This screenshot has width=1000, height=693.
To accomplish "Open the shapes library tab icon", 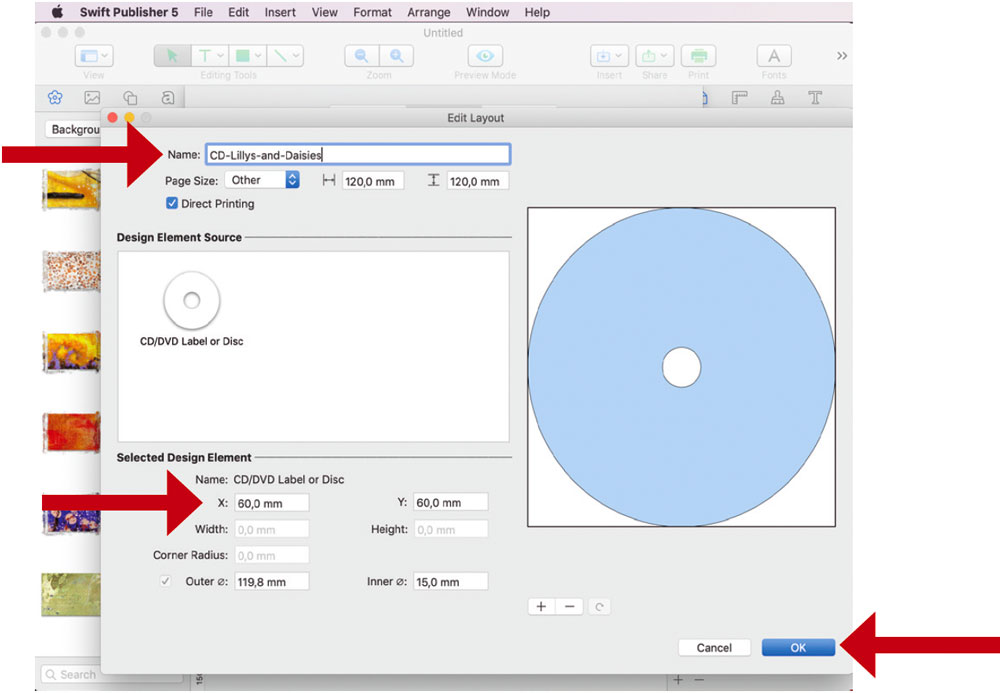I will 130,98.
